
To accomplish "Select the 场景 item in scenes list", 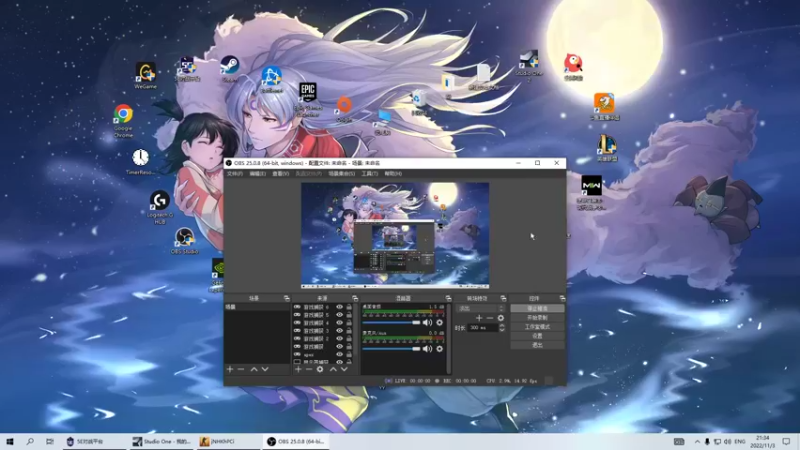I will tap(257, 307).
